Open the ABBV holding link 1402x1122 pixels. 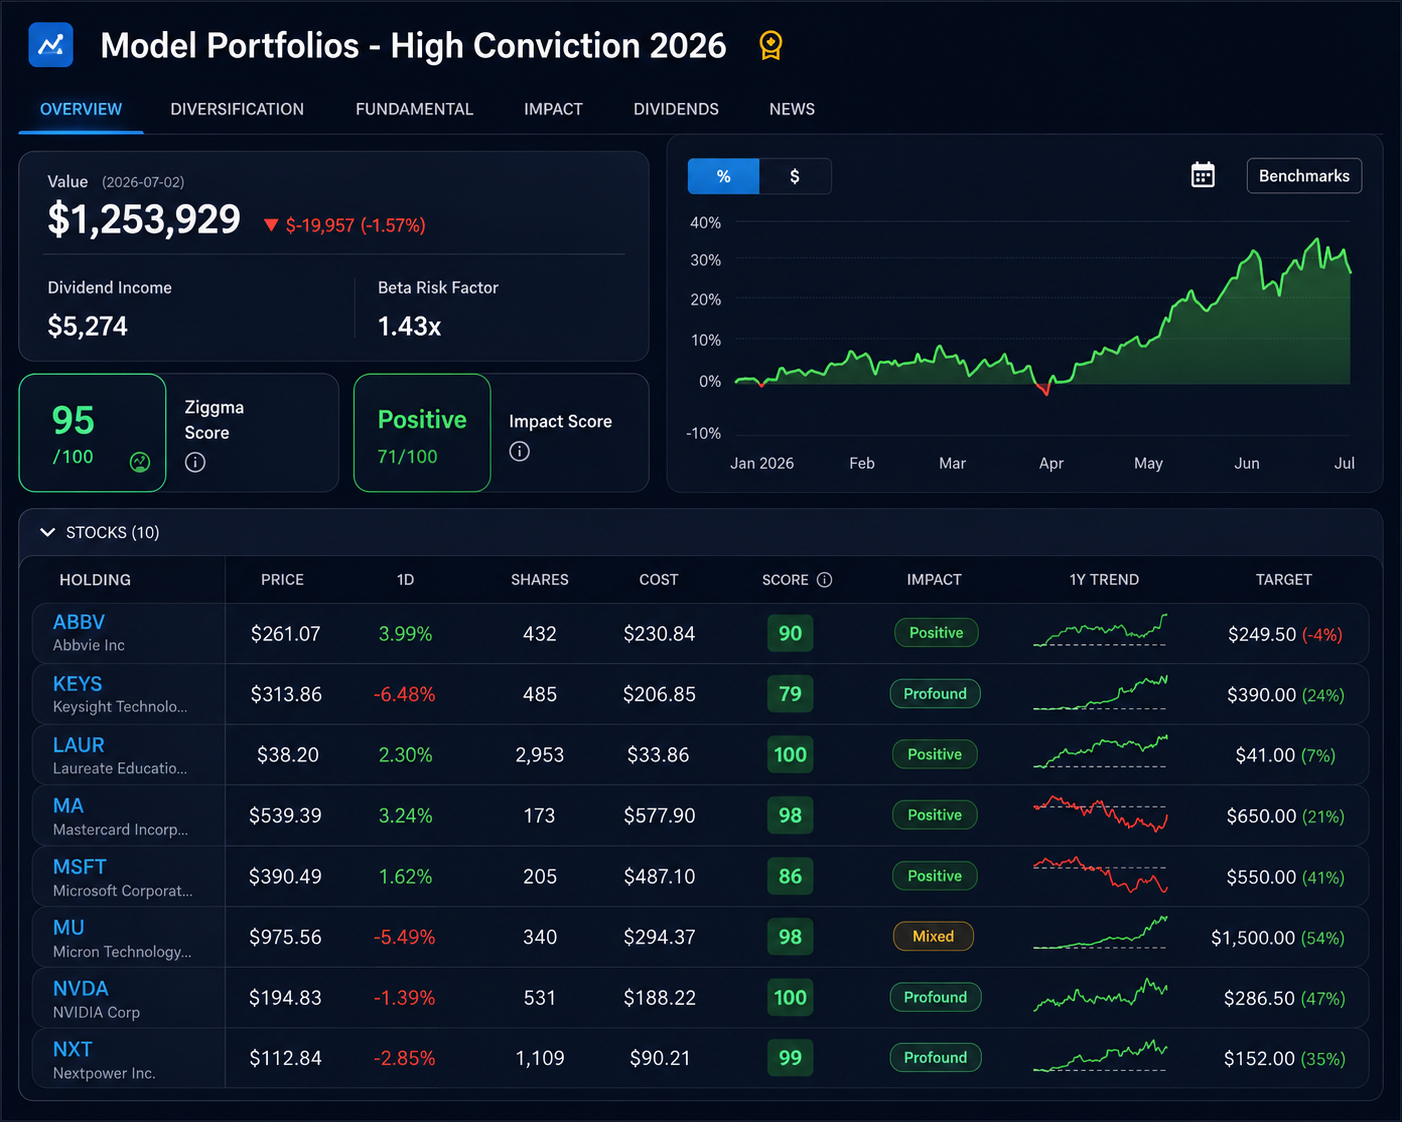pos(79,622)
